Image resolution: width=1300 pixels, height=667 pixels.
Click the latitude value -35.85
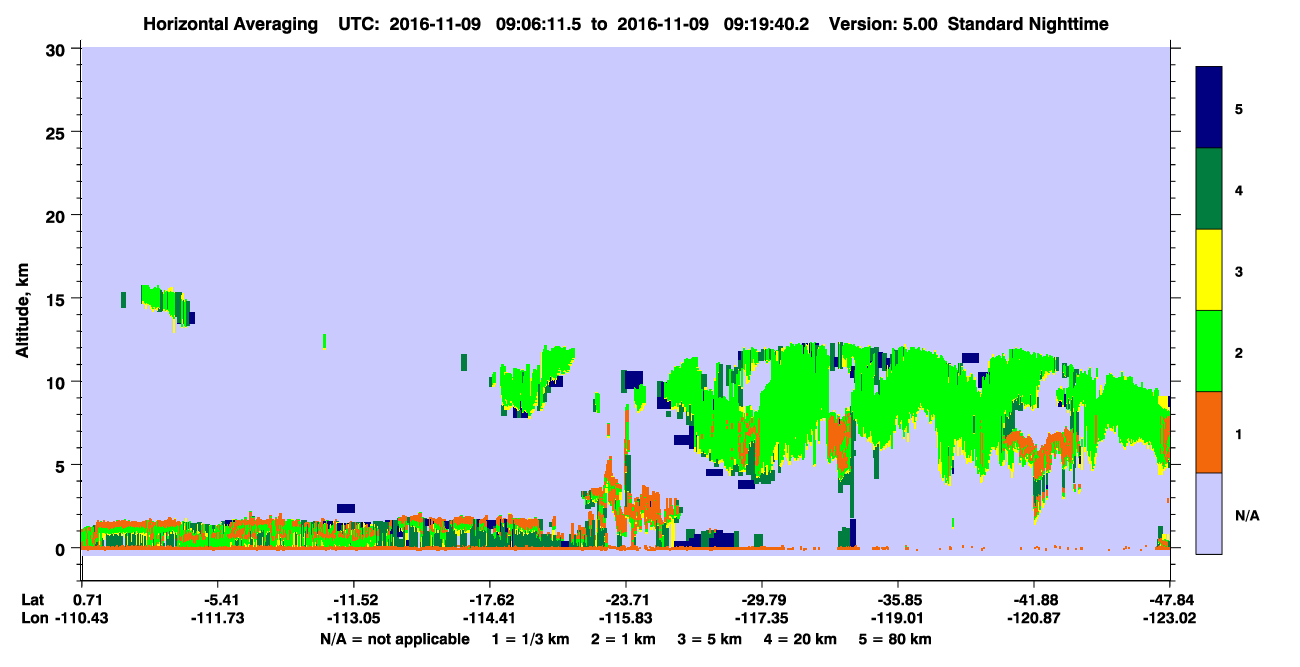tap(898, 600)
